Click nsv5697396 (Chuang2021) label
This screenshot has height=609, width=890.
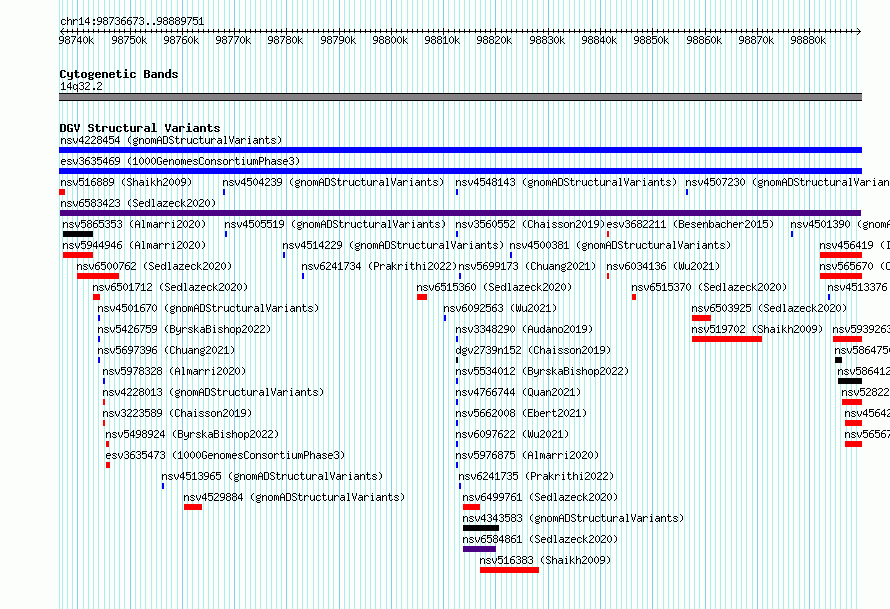coord(166,350)
